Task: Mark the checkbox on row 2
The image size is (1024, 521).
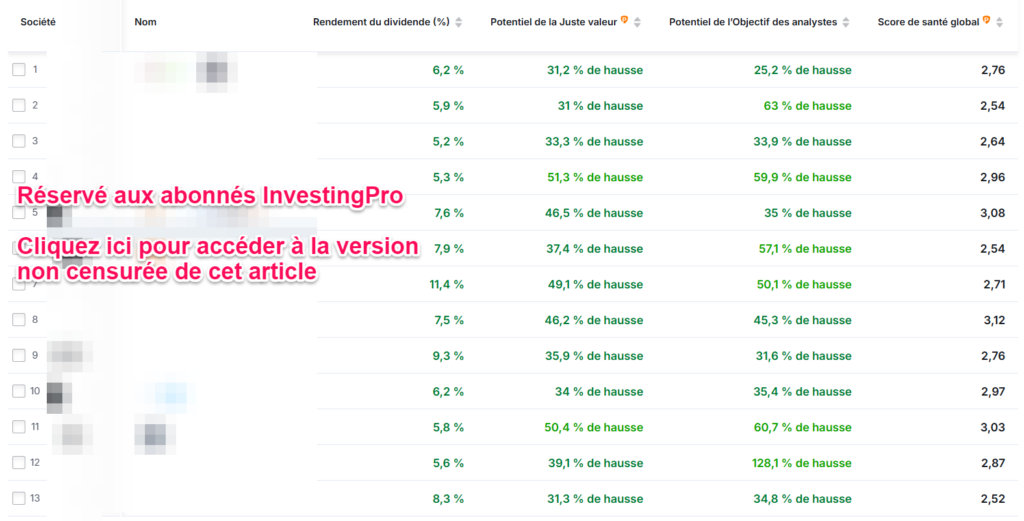Action: point(18,105)
